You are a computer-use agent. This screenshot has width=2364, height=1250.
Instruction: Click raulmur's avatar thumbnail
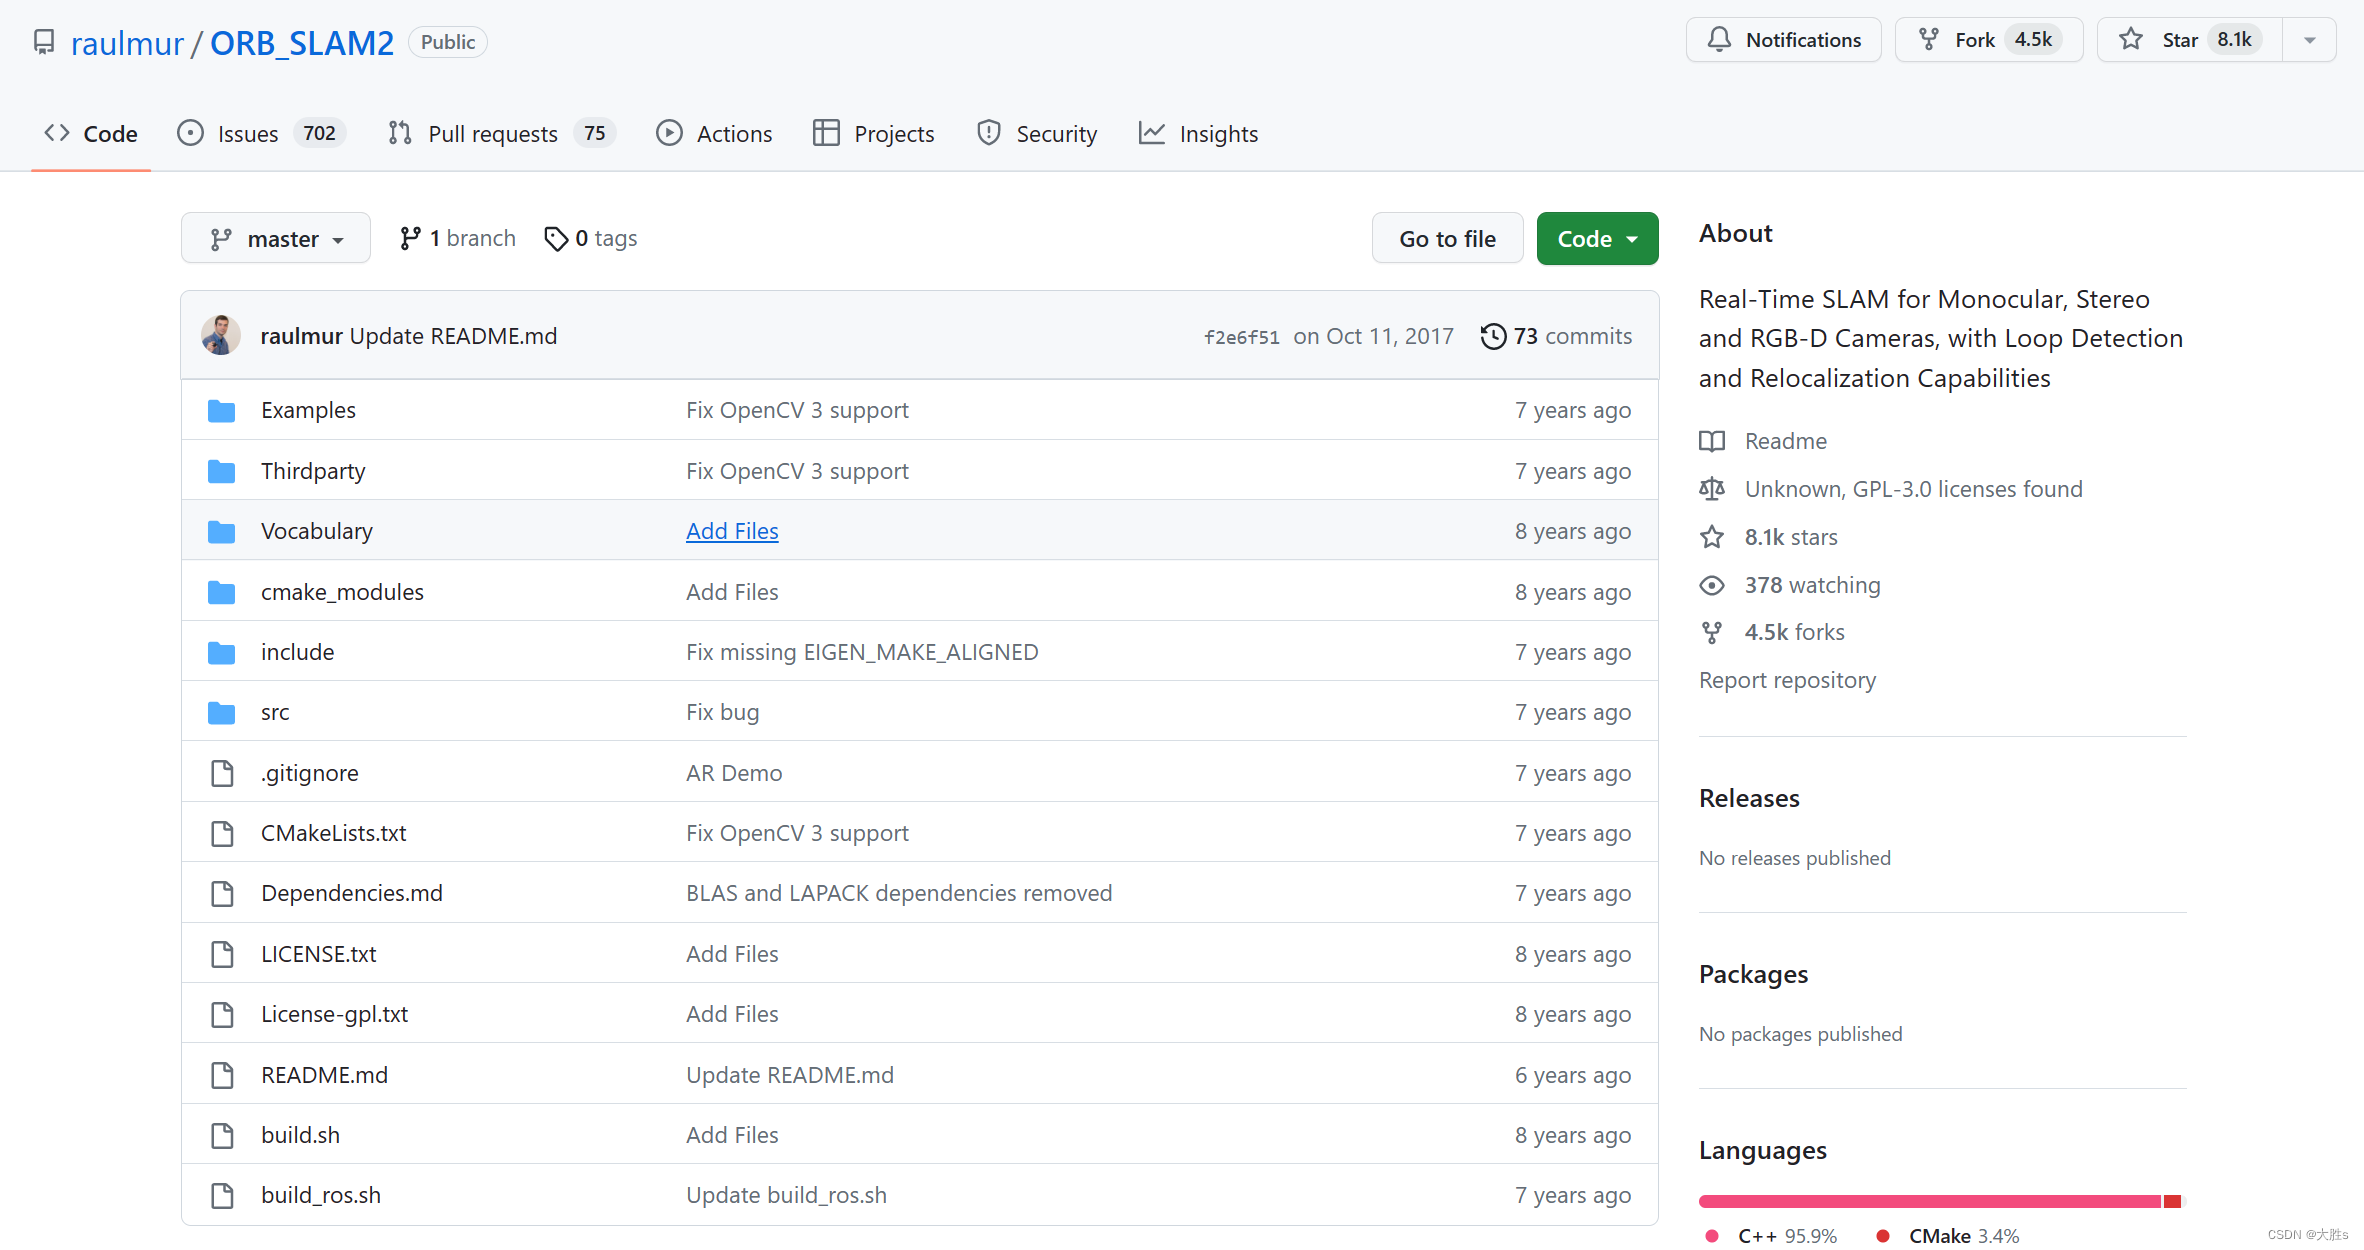tap(221, 335)
